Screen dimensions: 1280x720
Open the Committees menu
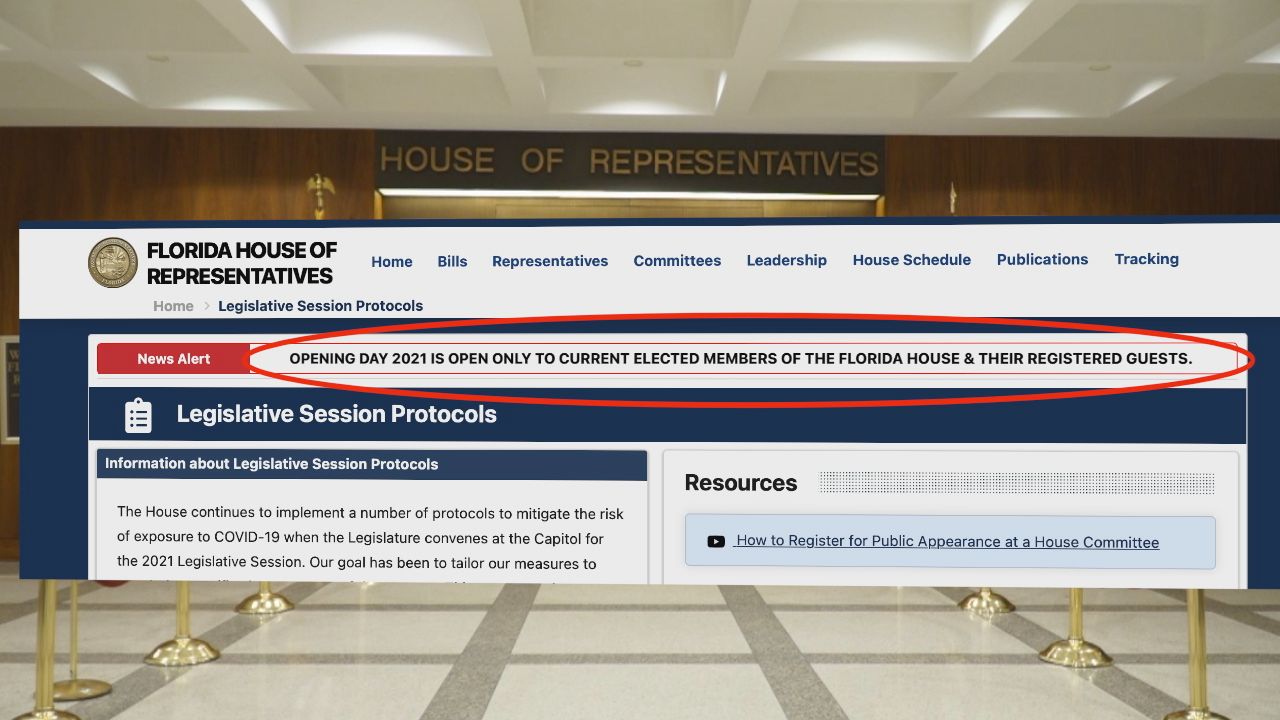pos(677,260)
